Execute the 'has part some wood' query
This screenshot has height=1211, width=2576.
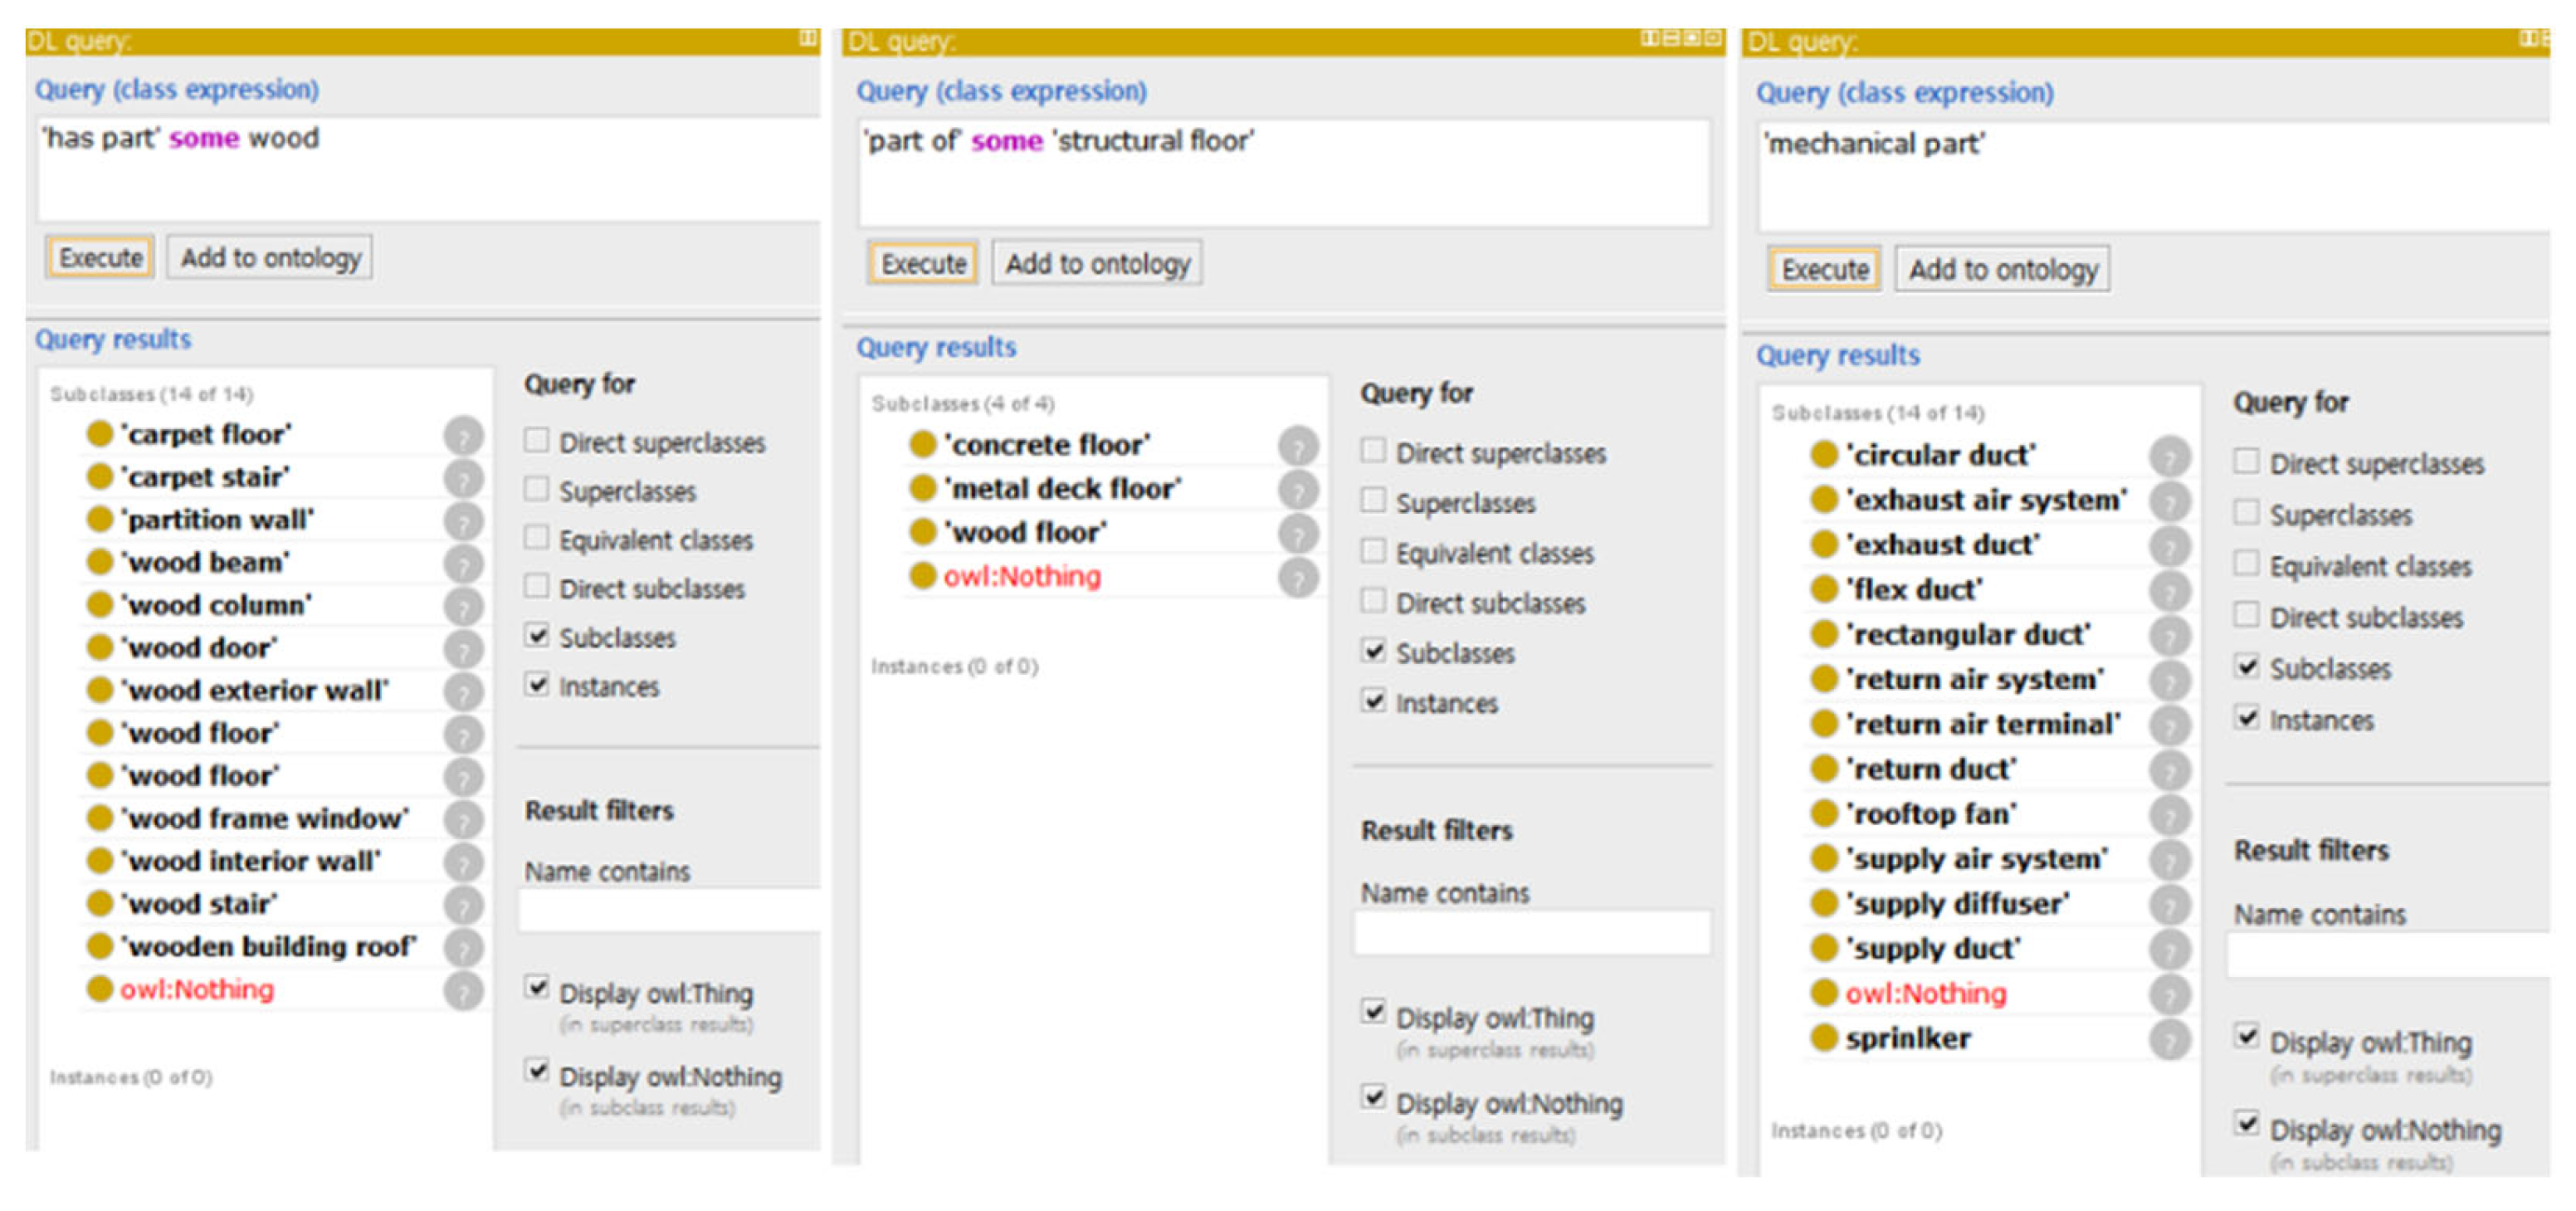coord(100,258)
